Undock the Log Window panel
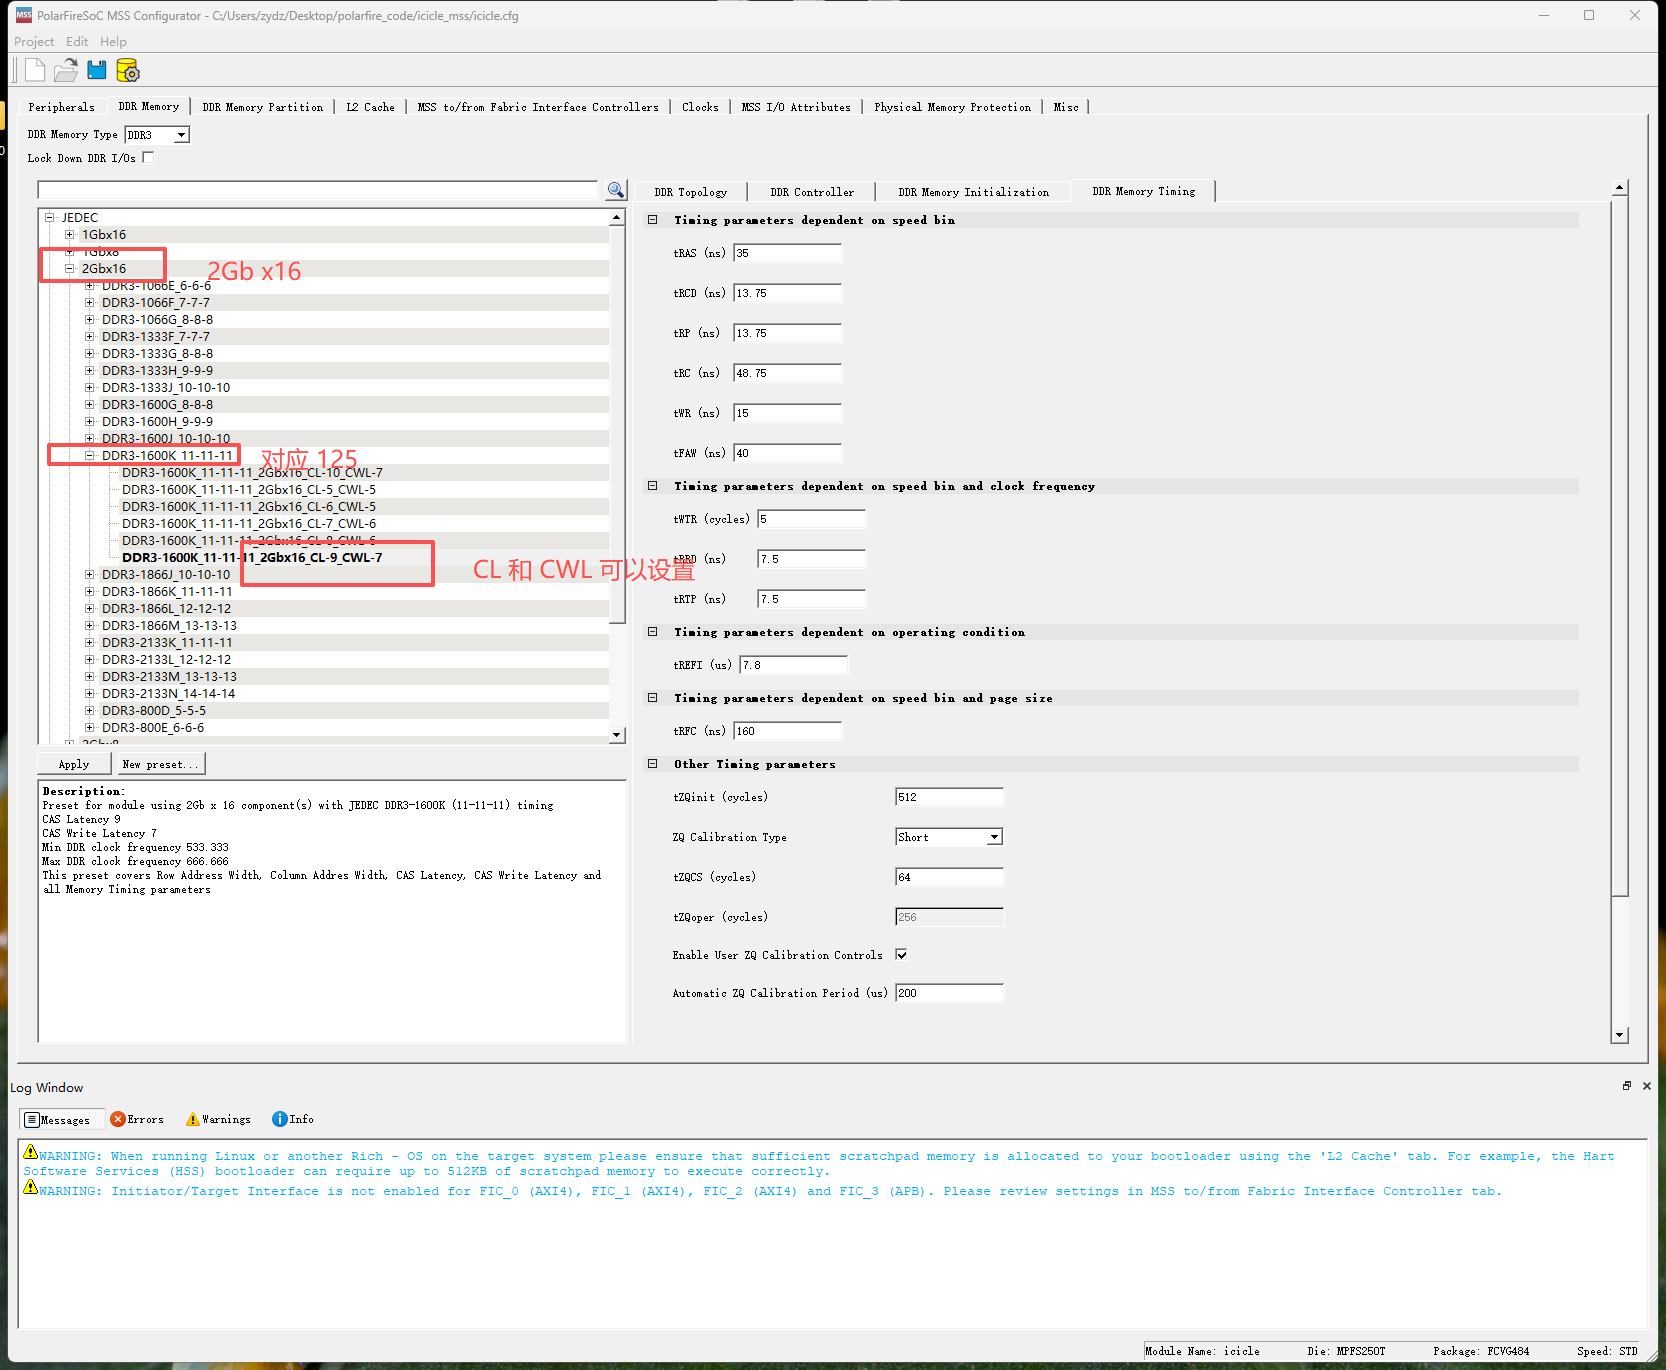 (x=1627, y=1086)
